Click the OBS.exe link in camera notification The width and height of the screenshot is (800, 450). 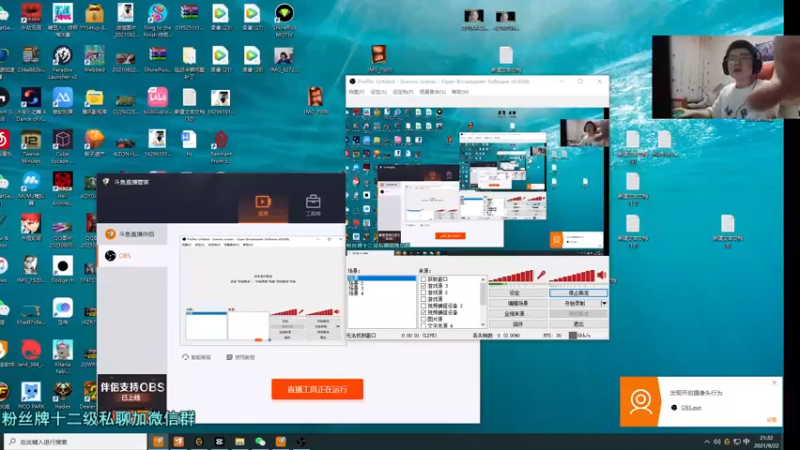coord(691,408)
